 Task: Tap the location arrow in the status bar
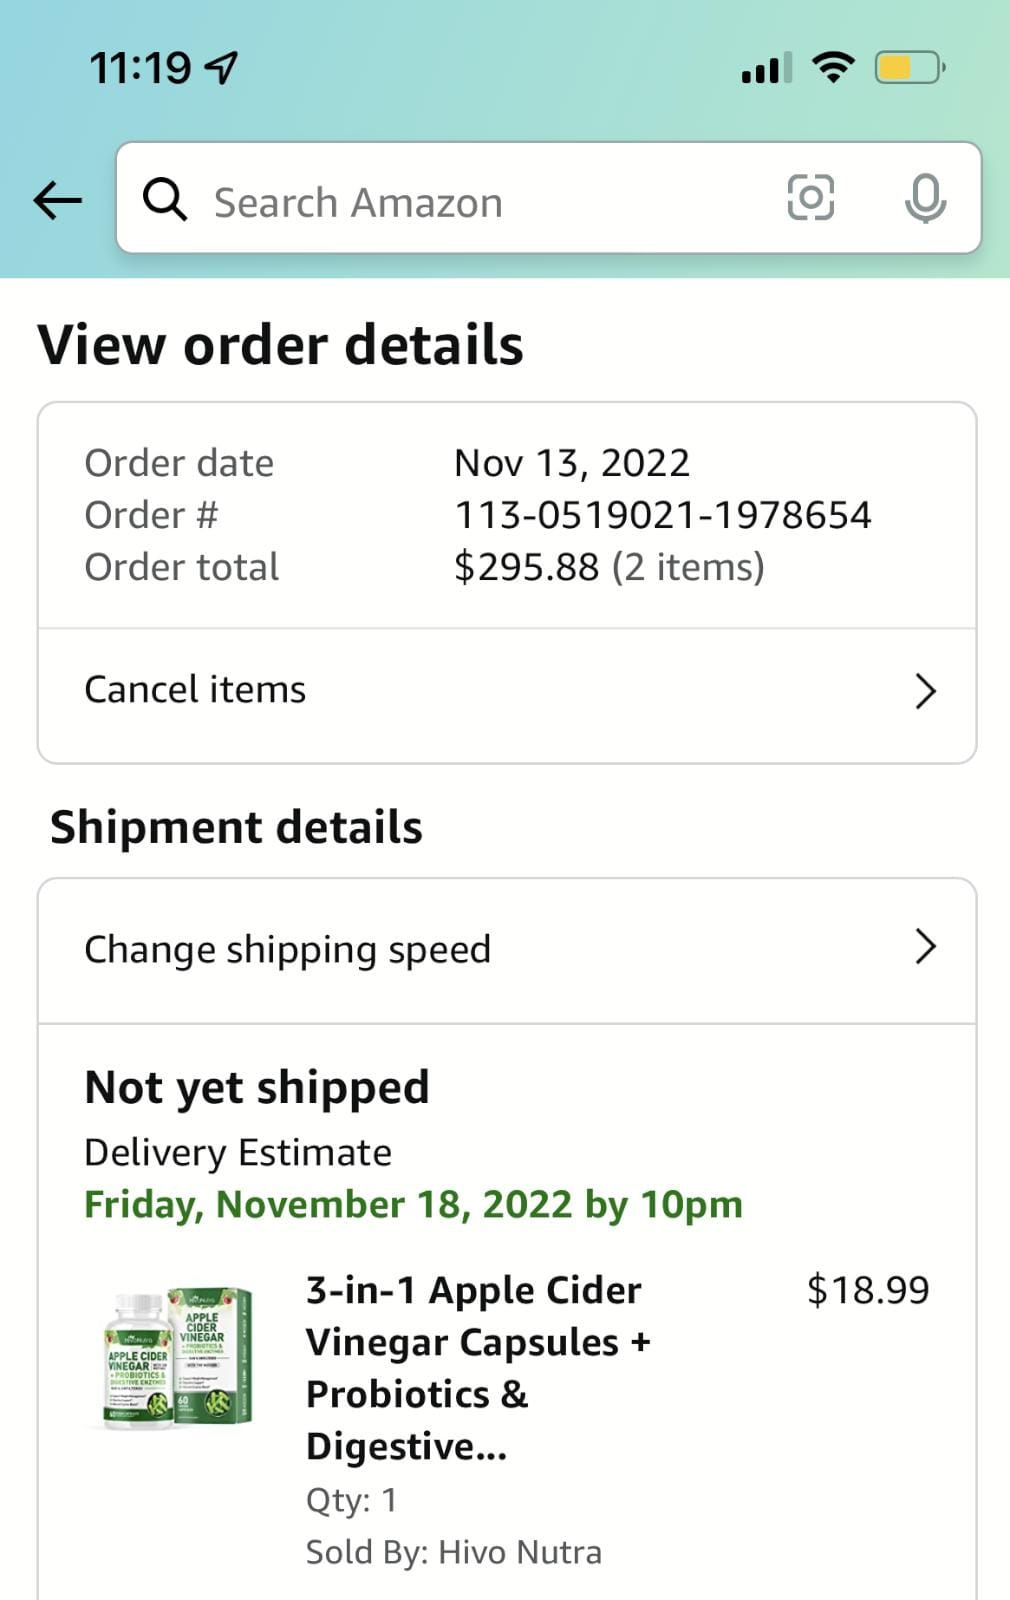coord(222,68)
